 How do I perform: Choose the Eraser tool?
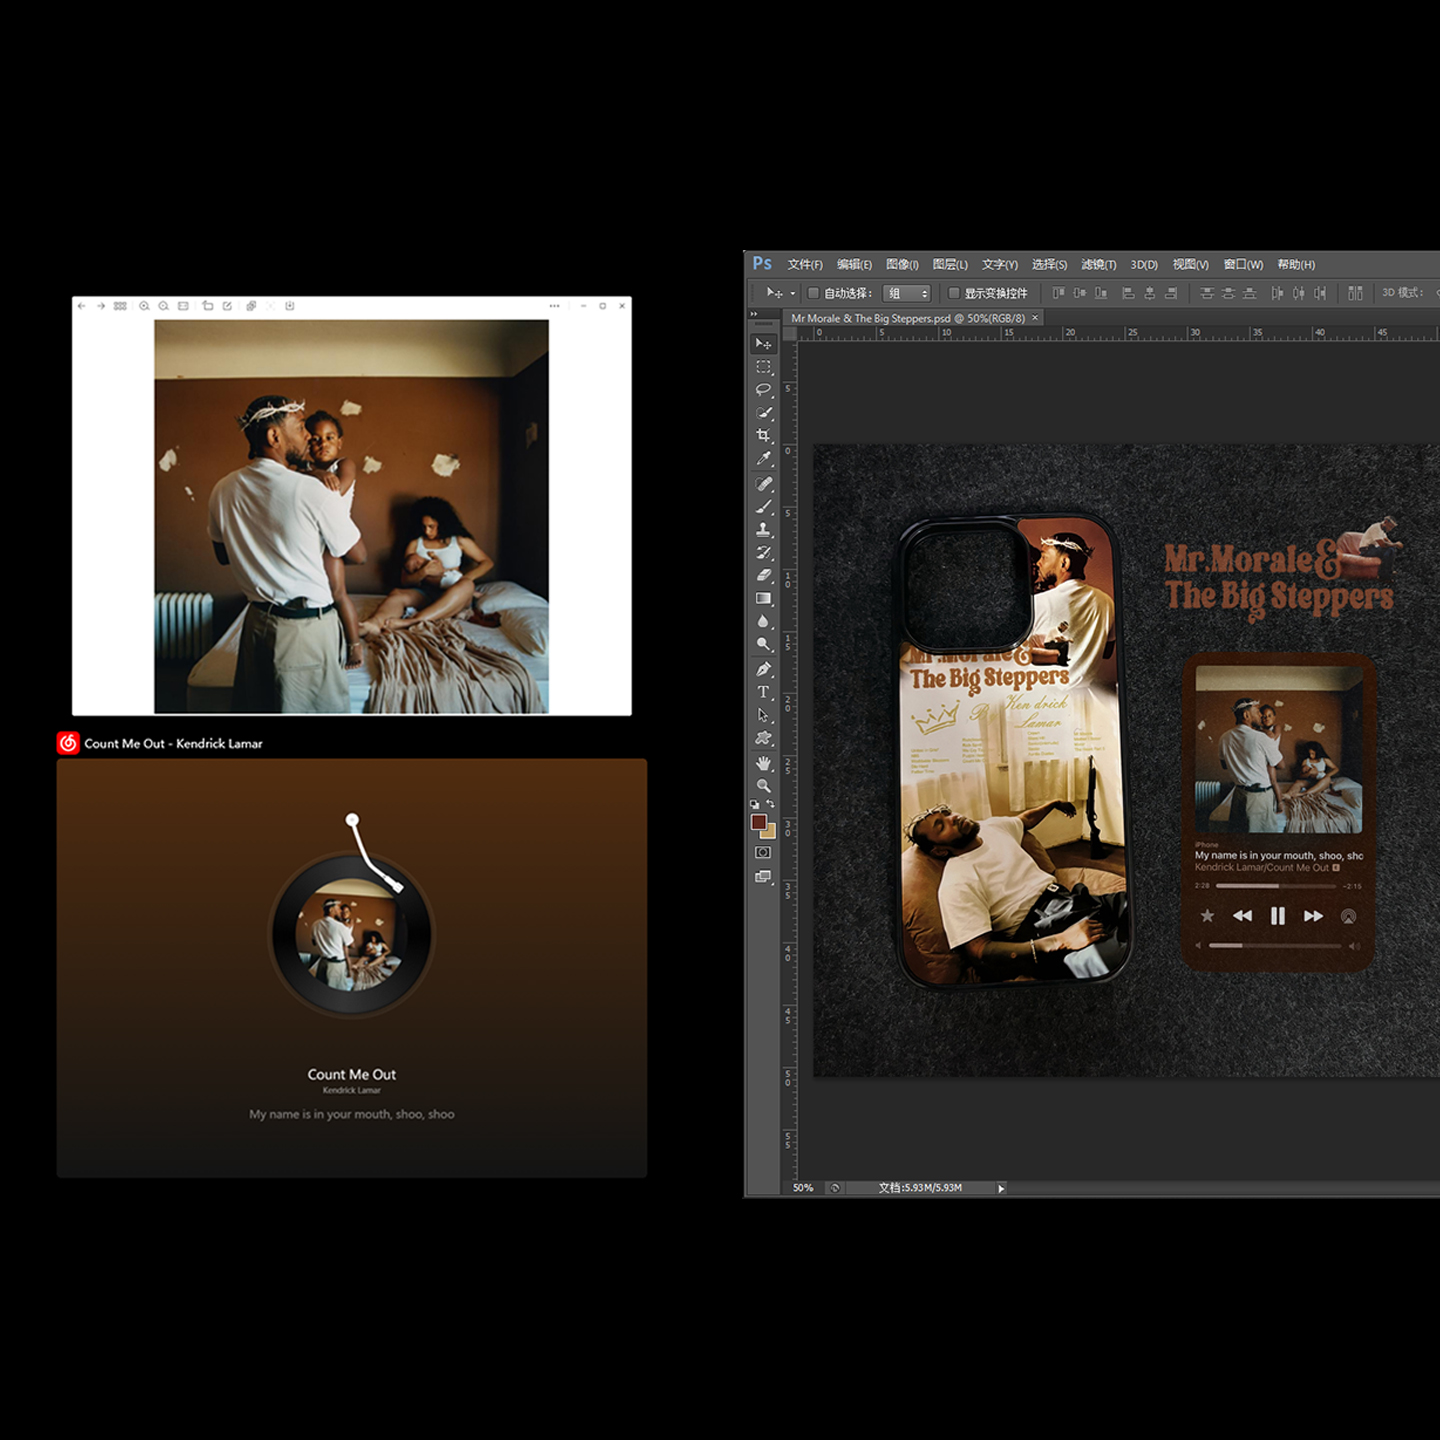click(x=763, y=576)
